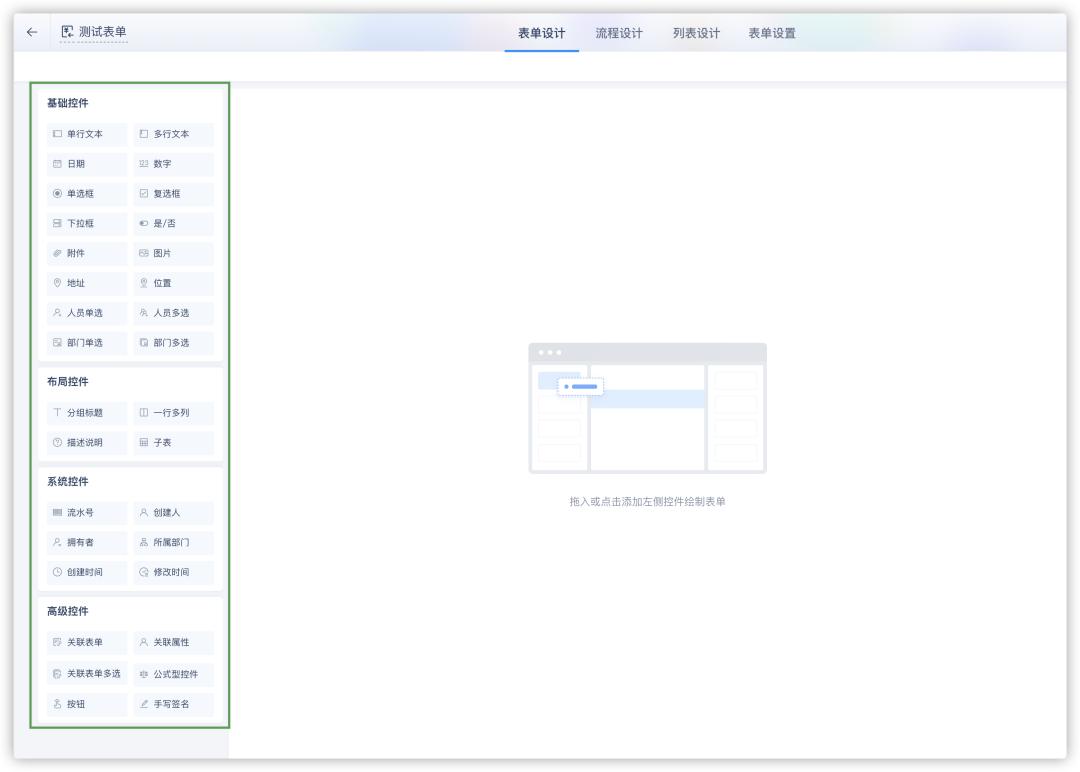Click the 附件 paperclip icon
1080x772 pixels.
pos(57,253)
